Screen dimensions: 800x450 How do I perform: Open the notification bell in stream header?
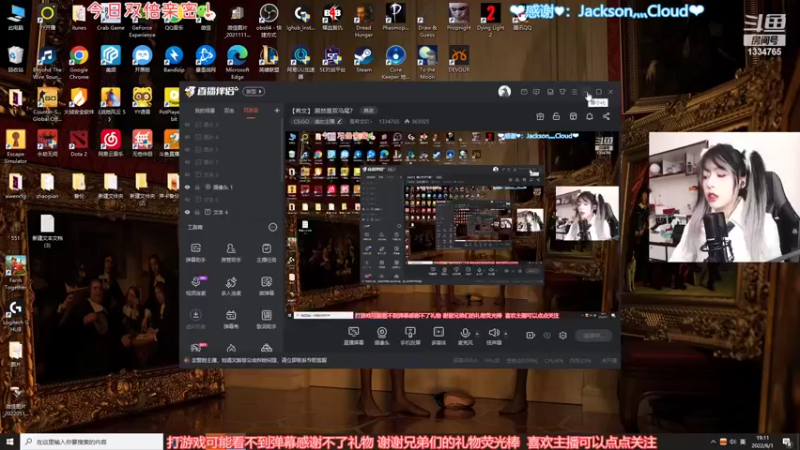[589, 116]
